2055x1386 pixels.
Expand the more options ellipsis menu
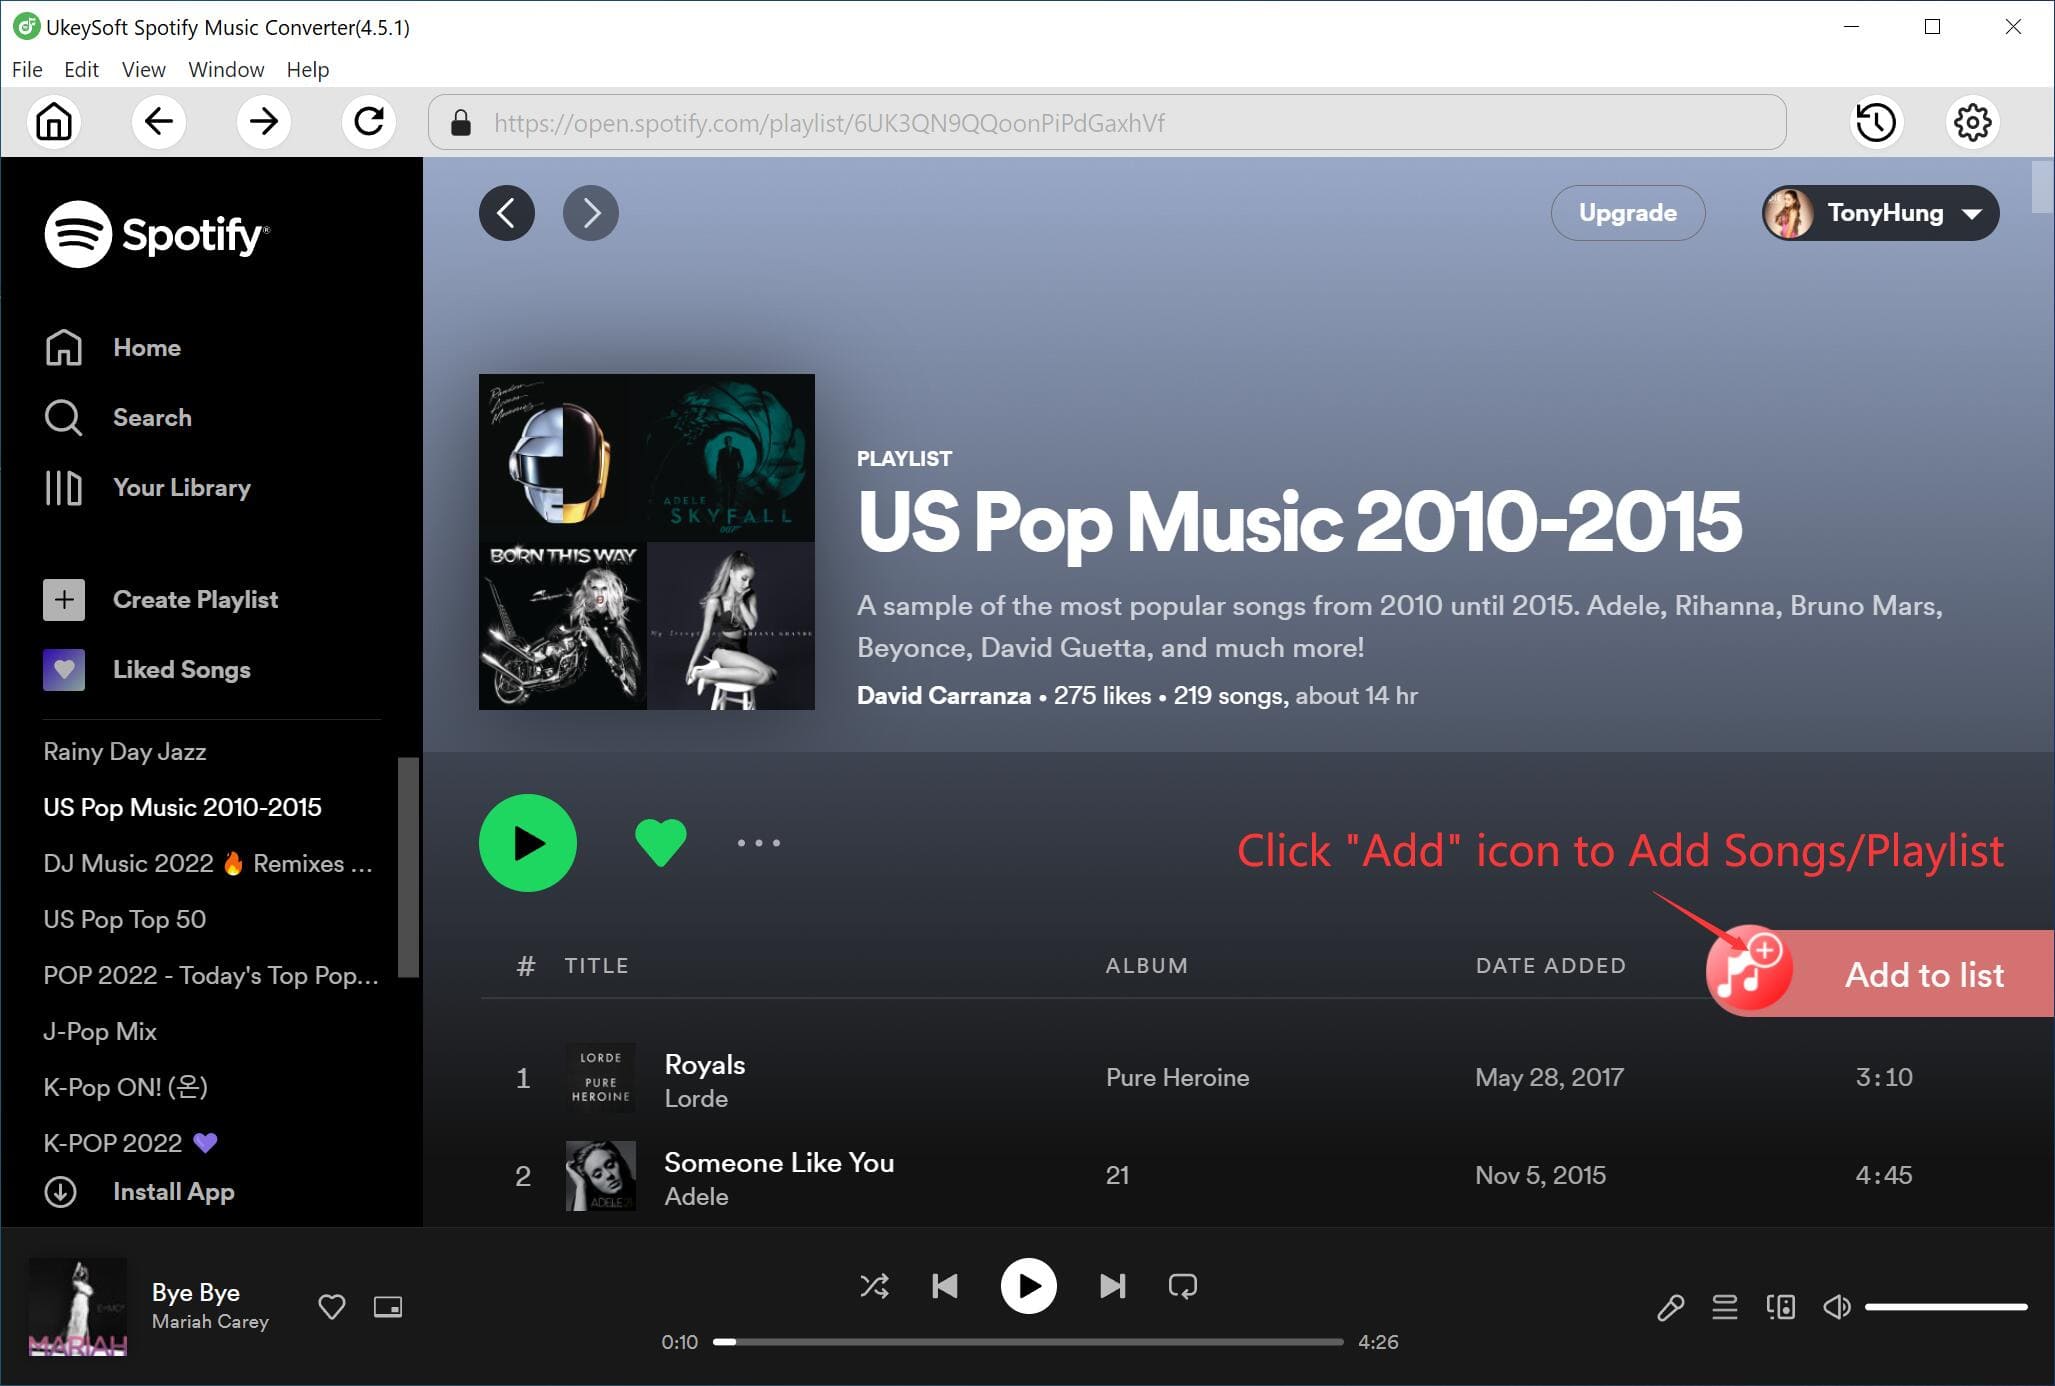pos(756,843)
